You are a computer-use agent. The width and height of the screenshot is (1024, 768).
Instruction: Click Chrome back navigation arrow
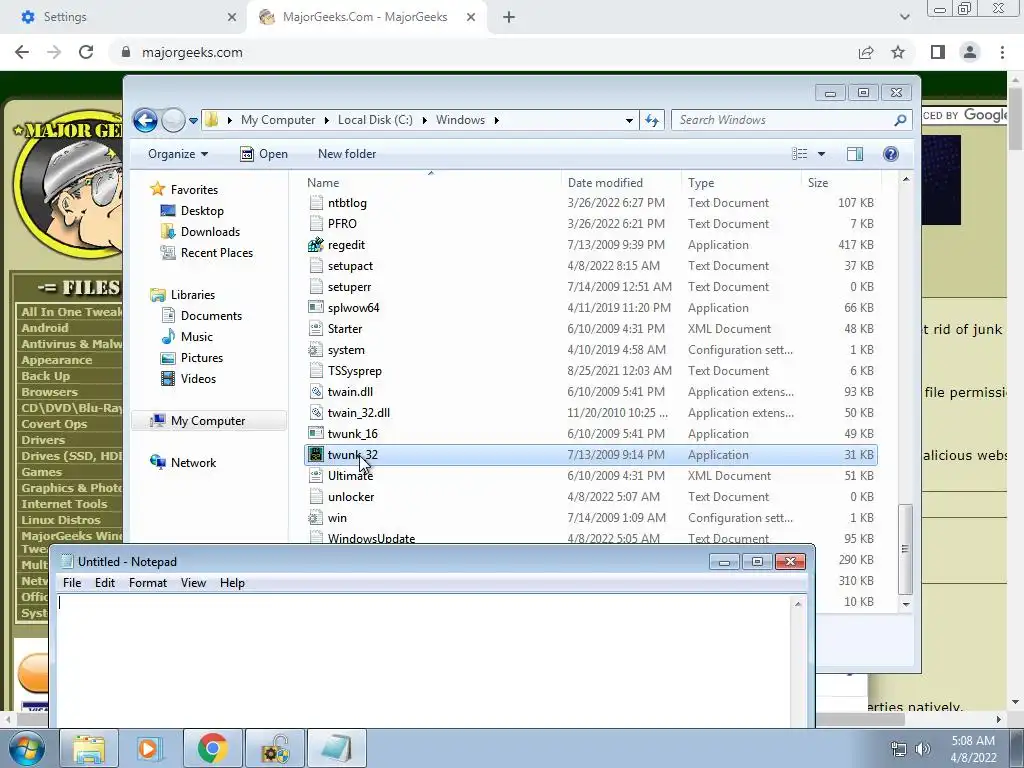tap(22, 52)
